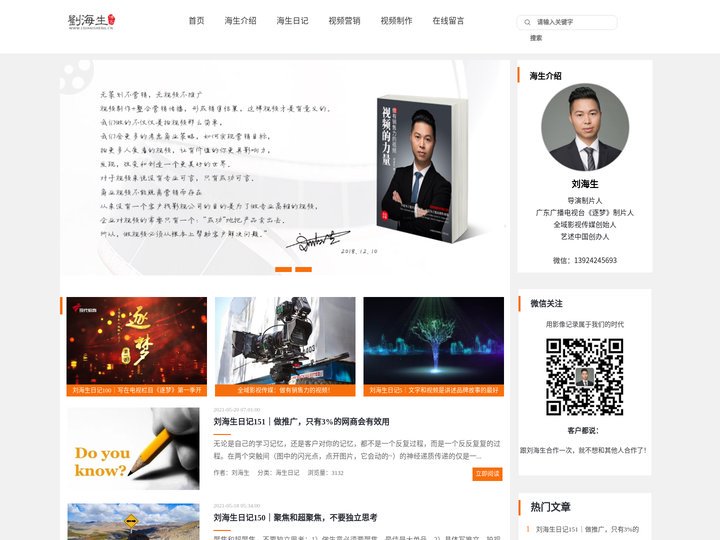
Task: Click the 用影像记录属于我们的时代 text
Action: (585, 324)
